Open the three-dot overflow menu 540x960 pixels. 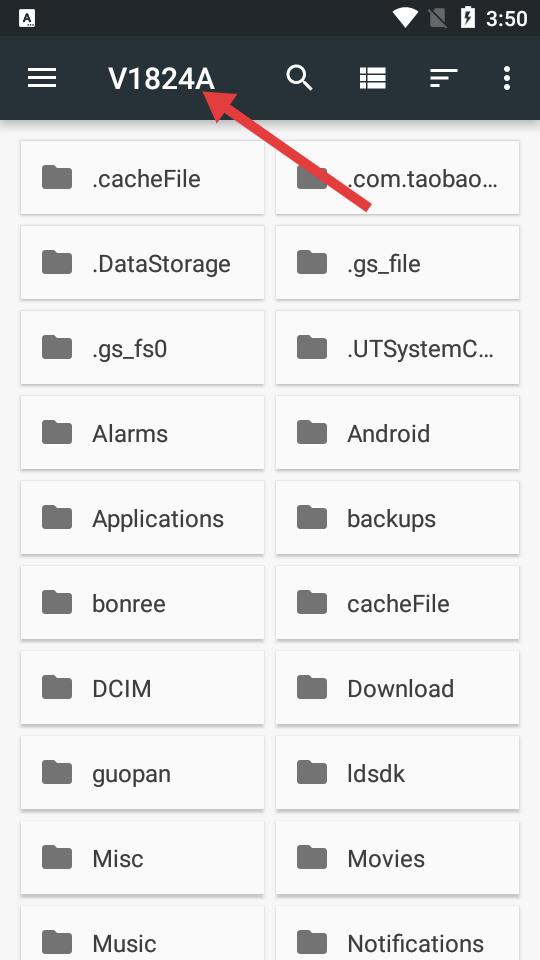(506, 78)
